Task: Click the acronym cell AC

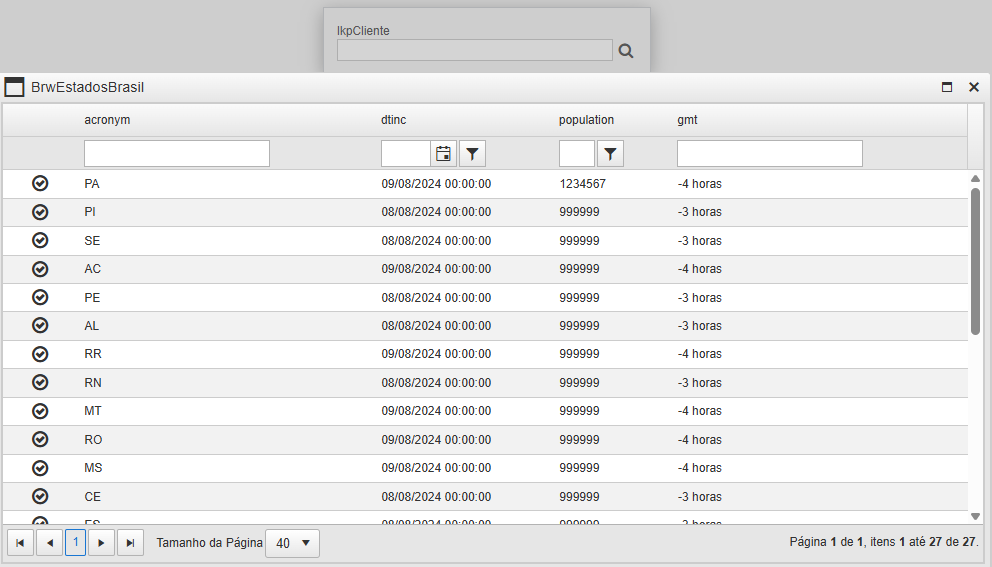Action: (92, 269)
